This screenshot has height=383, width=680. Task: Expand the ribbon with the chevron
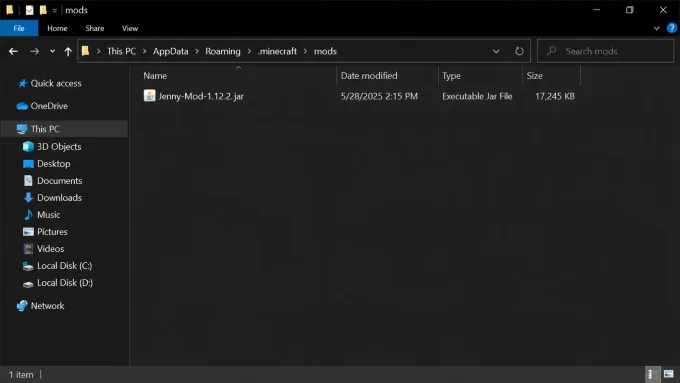click(656, 28)
